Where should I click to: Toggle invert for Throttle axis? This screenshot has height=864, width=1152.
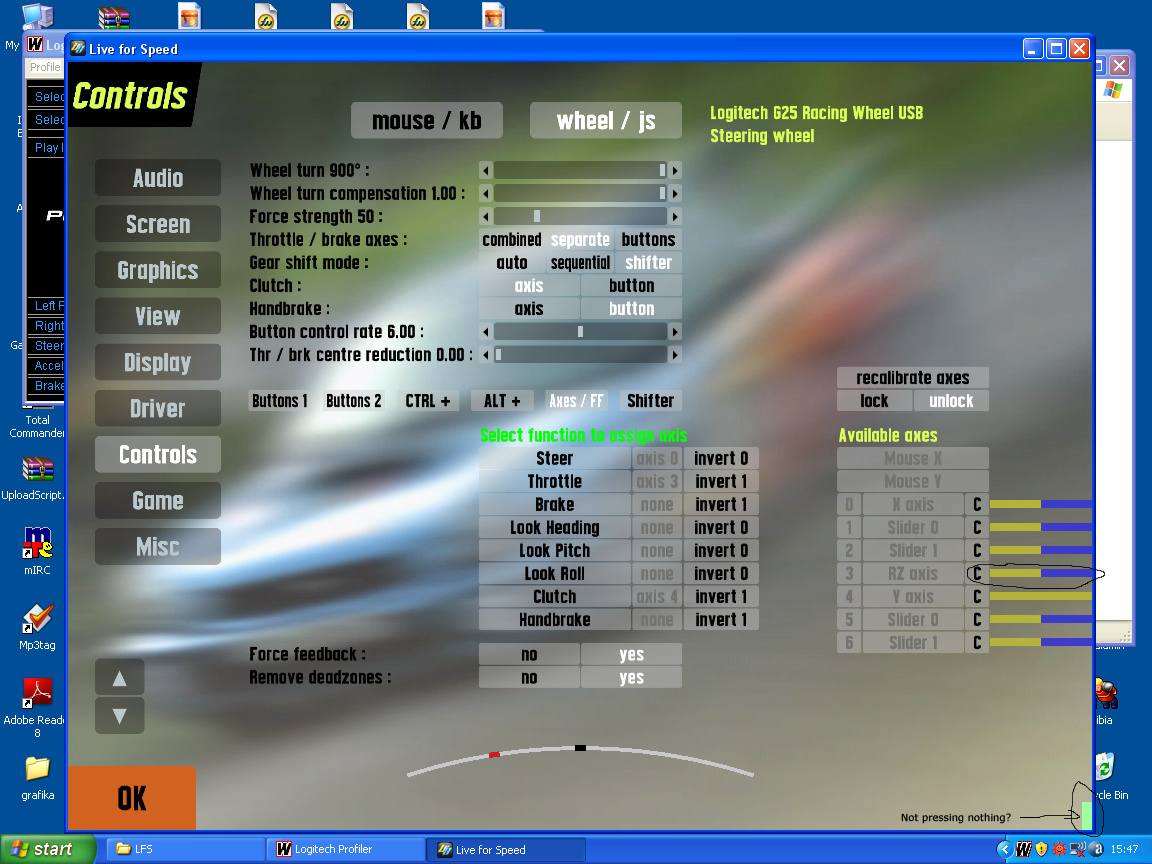point(721,481)
